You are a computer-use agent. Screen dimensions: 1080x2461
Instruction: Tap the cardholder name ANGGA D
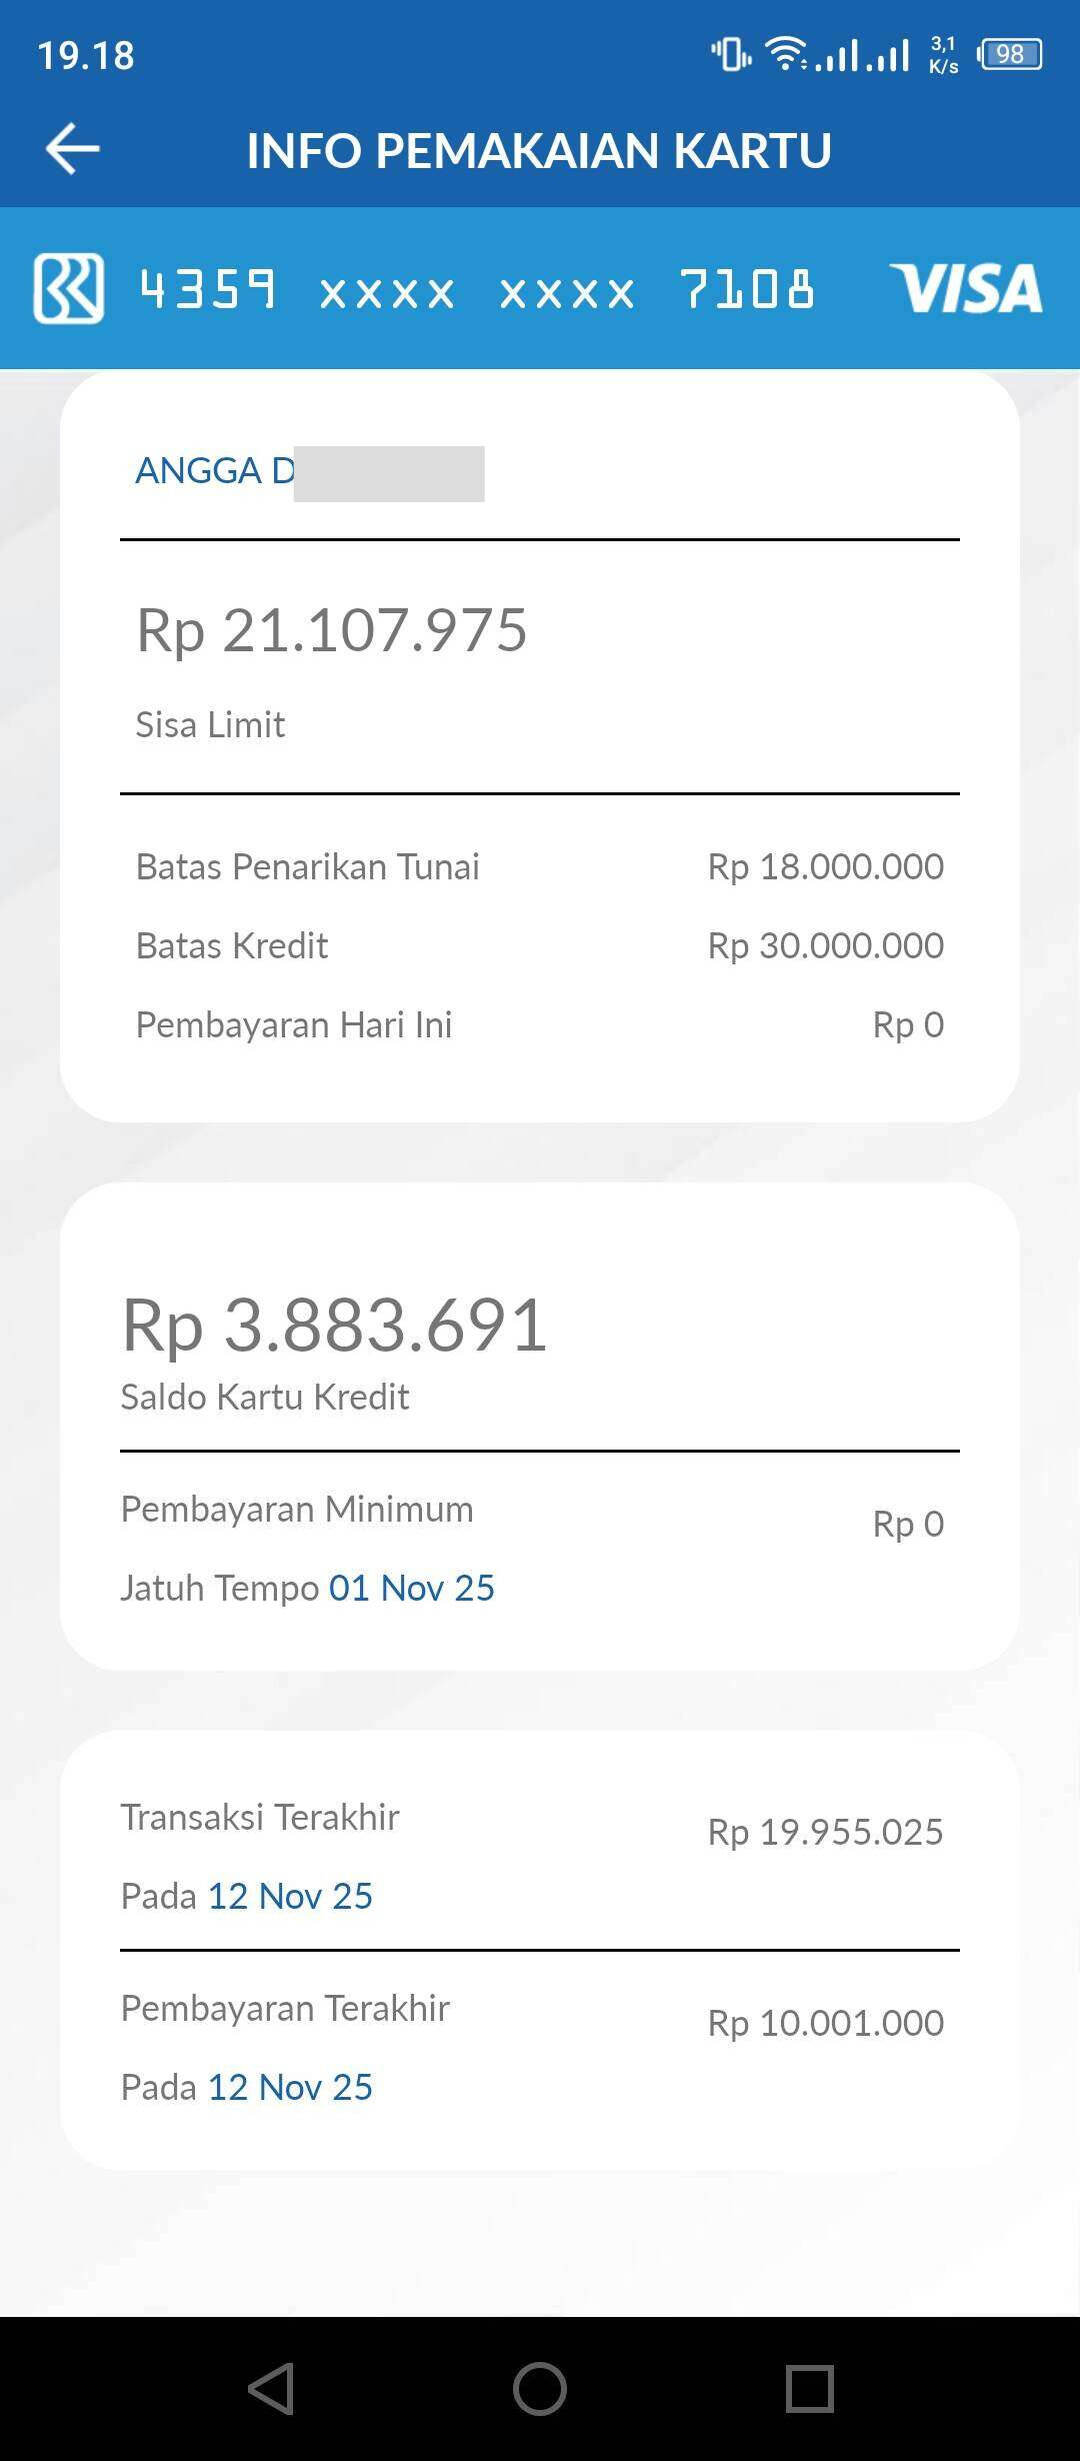(215, 471)
